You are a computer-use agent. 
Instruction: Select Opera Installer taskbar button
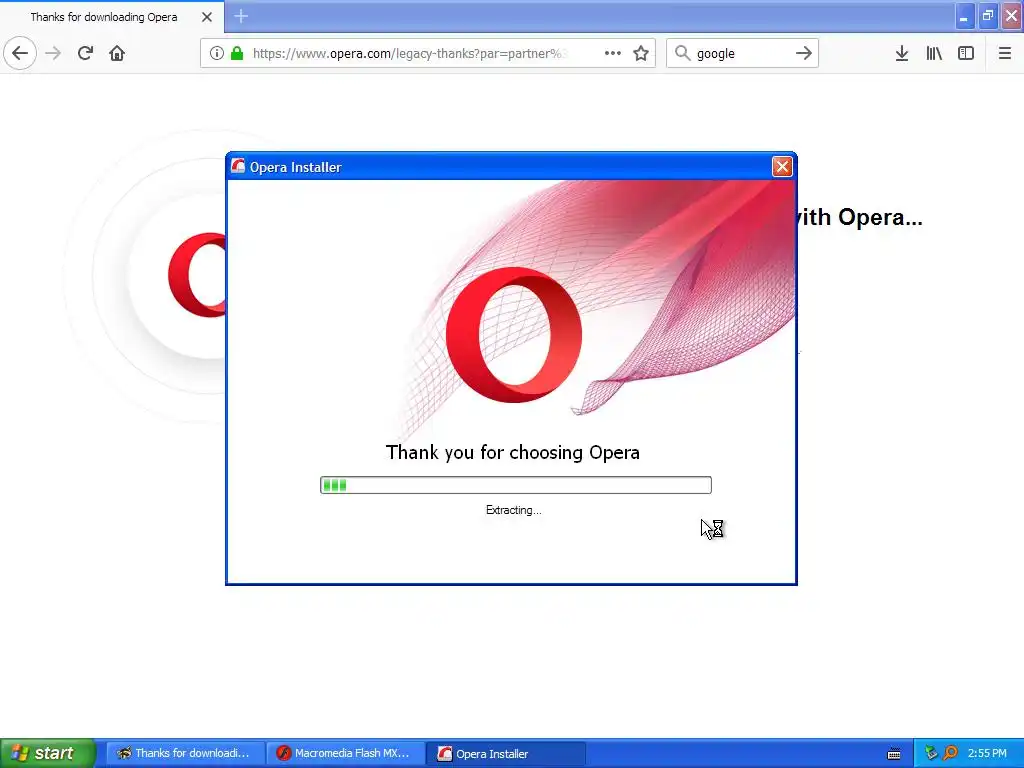click(x=505, y=753)
